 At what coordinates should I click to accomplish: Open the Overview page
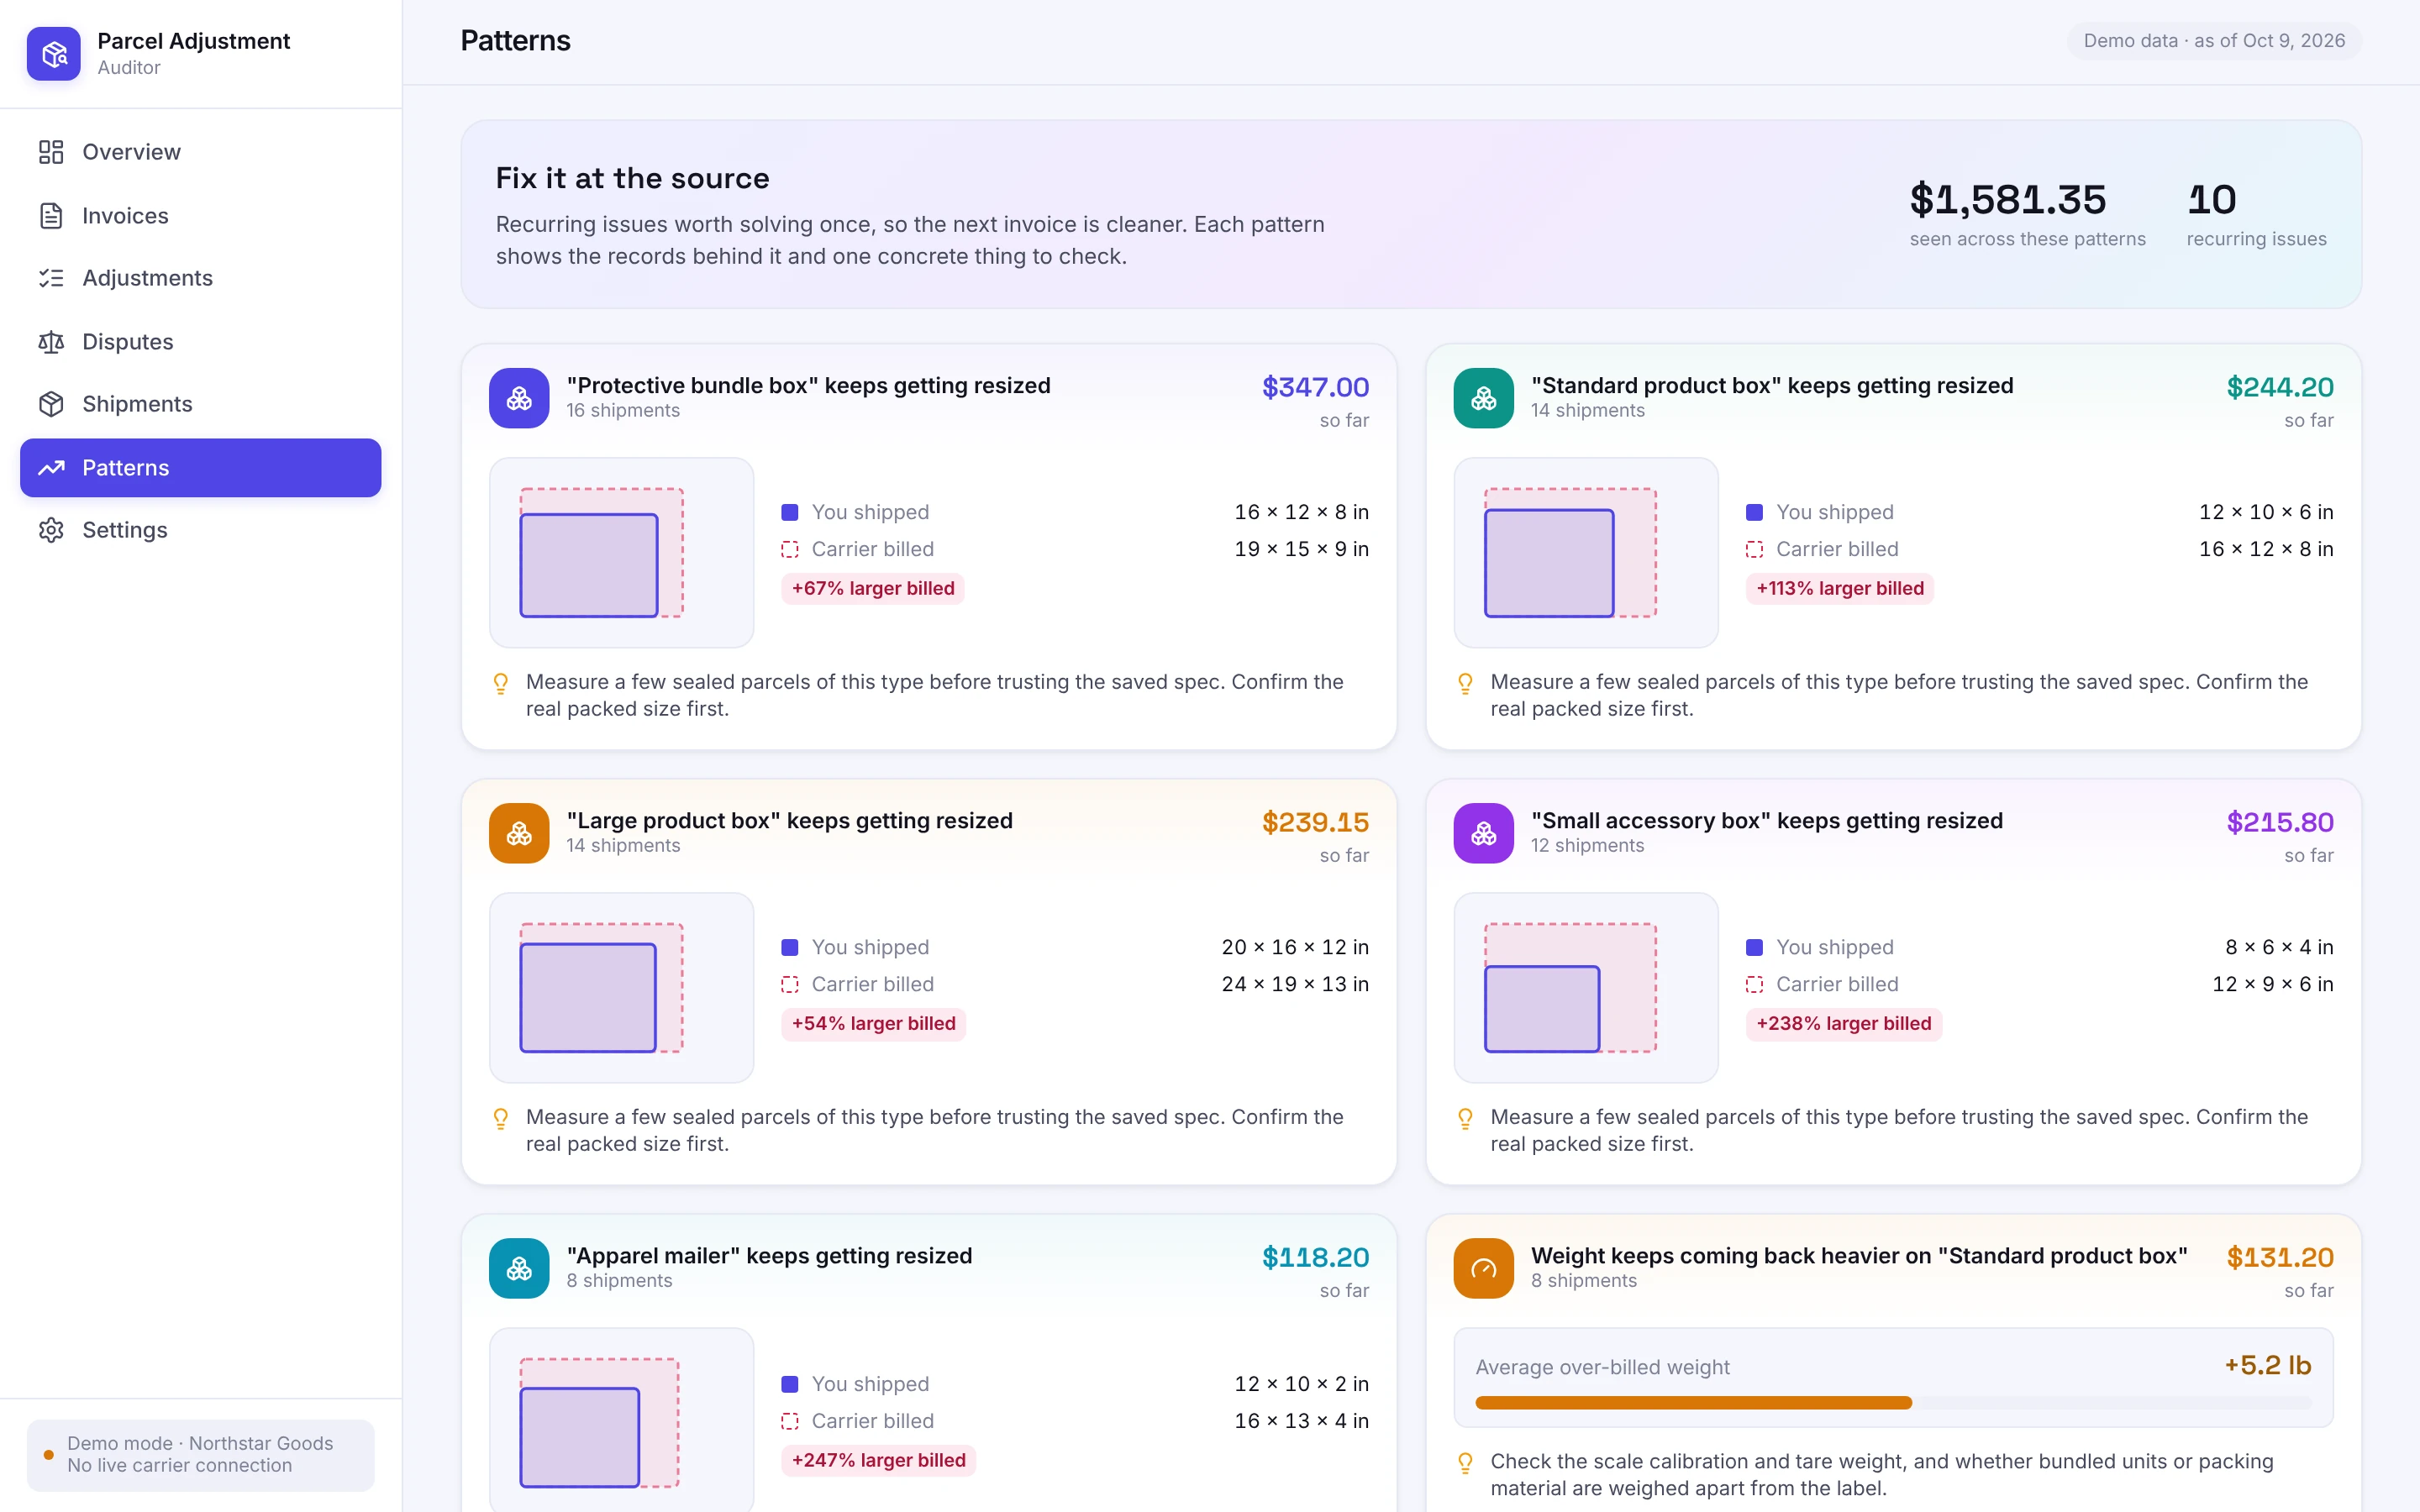click(x=201, y=152)
